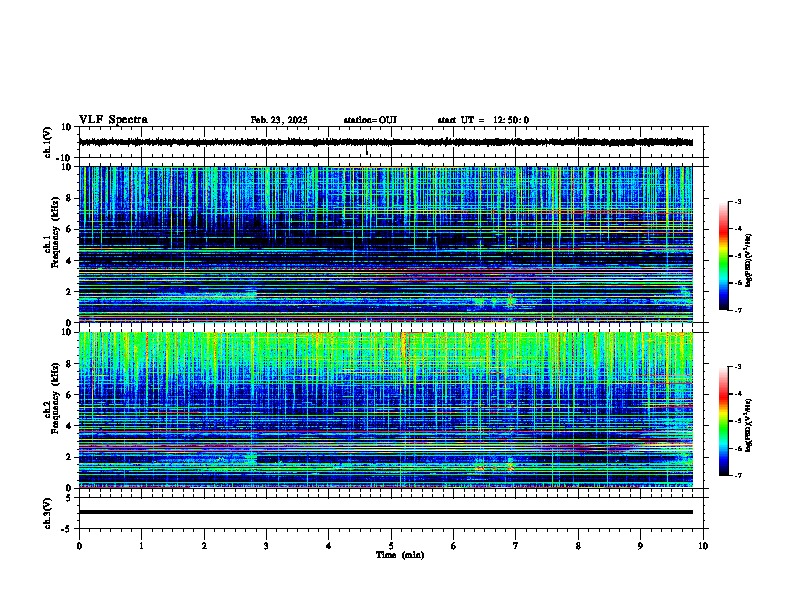Select the date label Feb. 23, 2025
Viewport: 792px width, 612px height.
pos(279,120)
